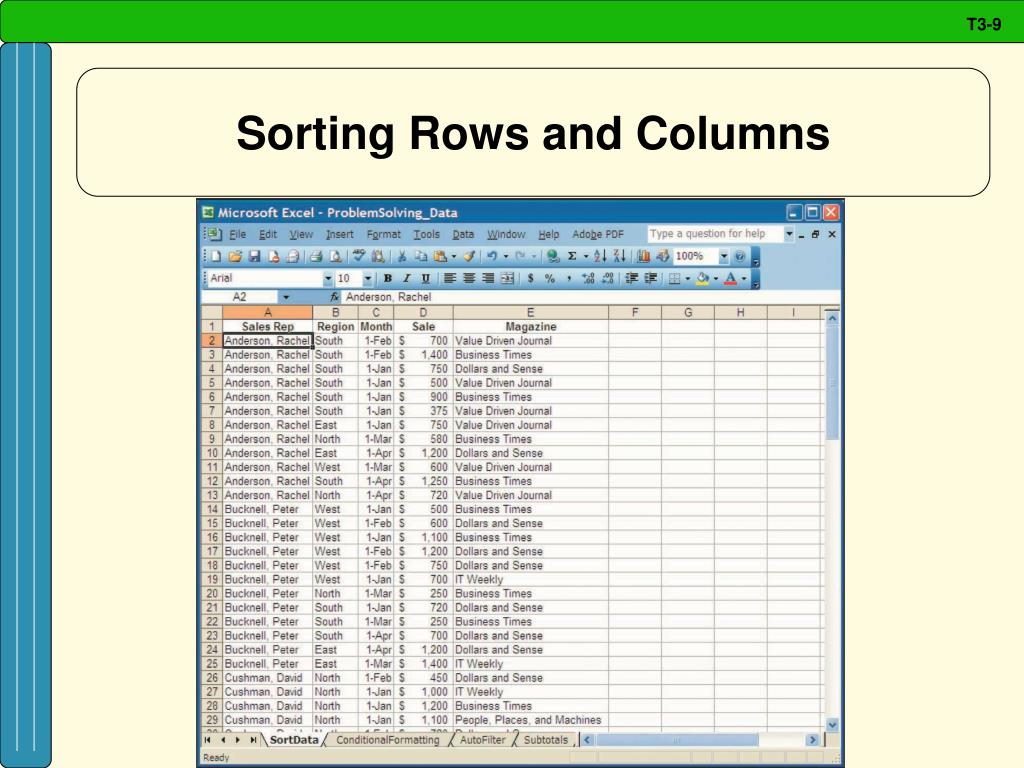This screenshot has height=768, width=1024.
Task: Select row header 14
Action: pos(212,509)
